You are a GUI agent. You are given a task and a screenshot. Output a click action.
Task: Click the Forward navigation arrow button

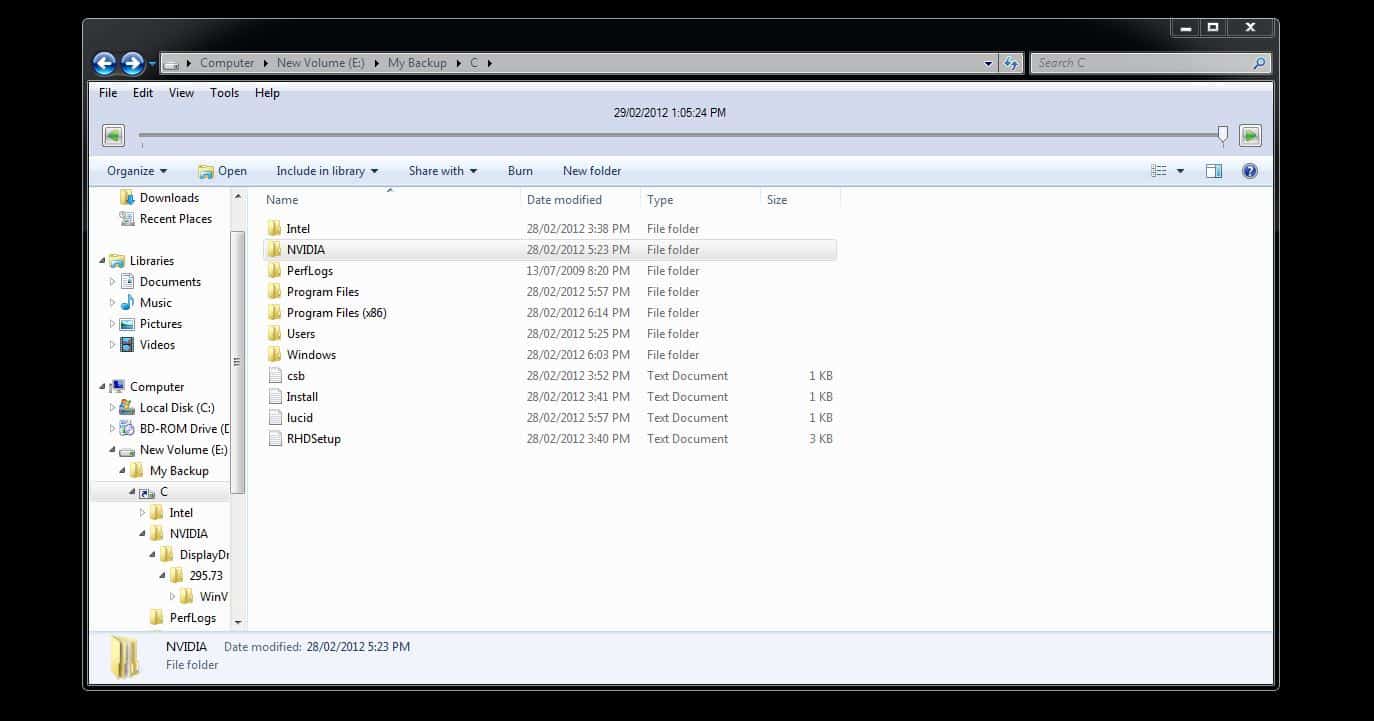(132, 64)
